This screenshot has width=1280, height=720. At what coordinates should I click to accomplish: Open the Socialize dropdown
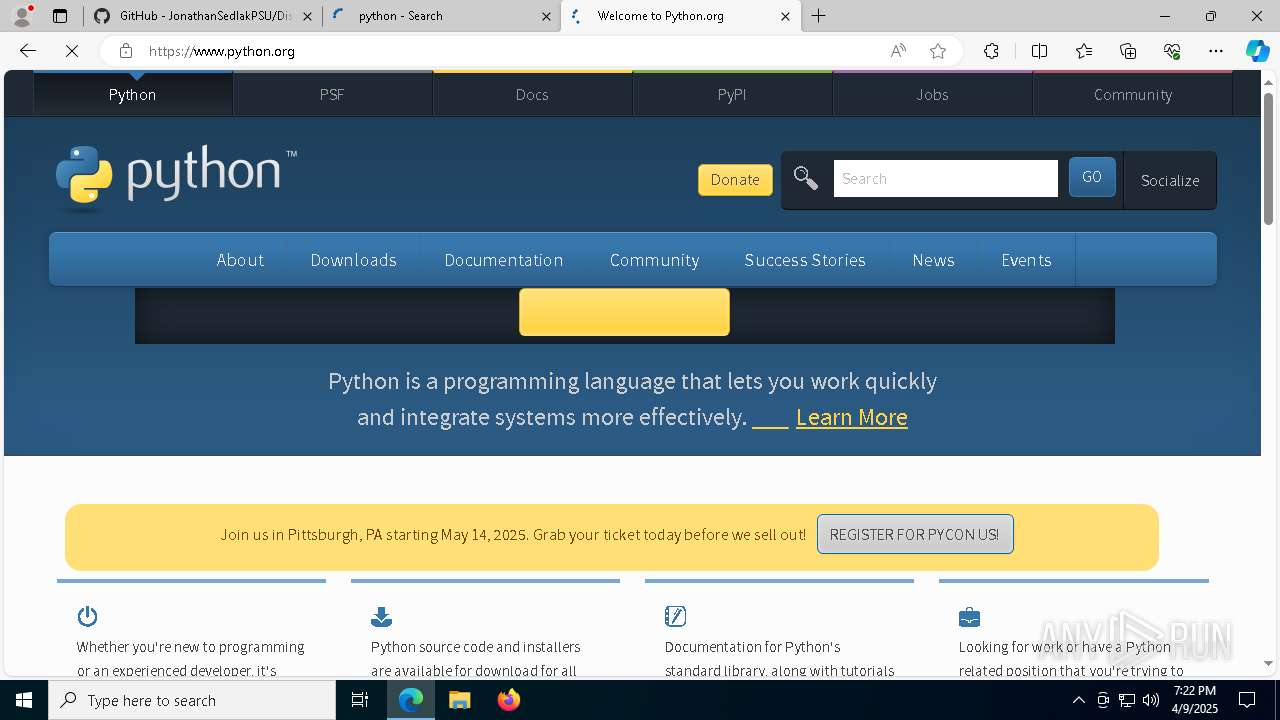tap(1170, 180)
